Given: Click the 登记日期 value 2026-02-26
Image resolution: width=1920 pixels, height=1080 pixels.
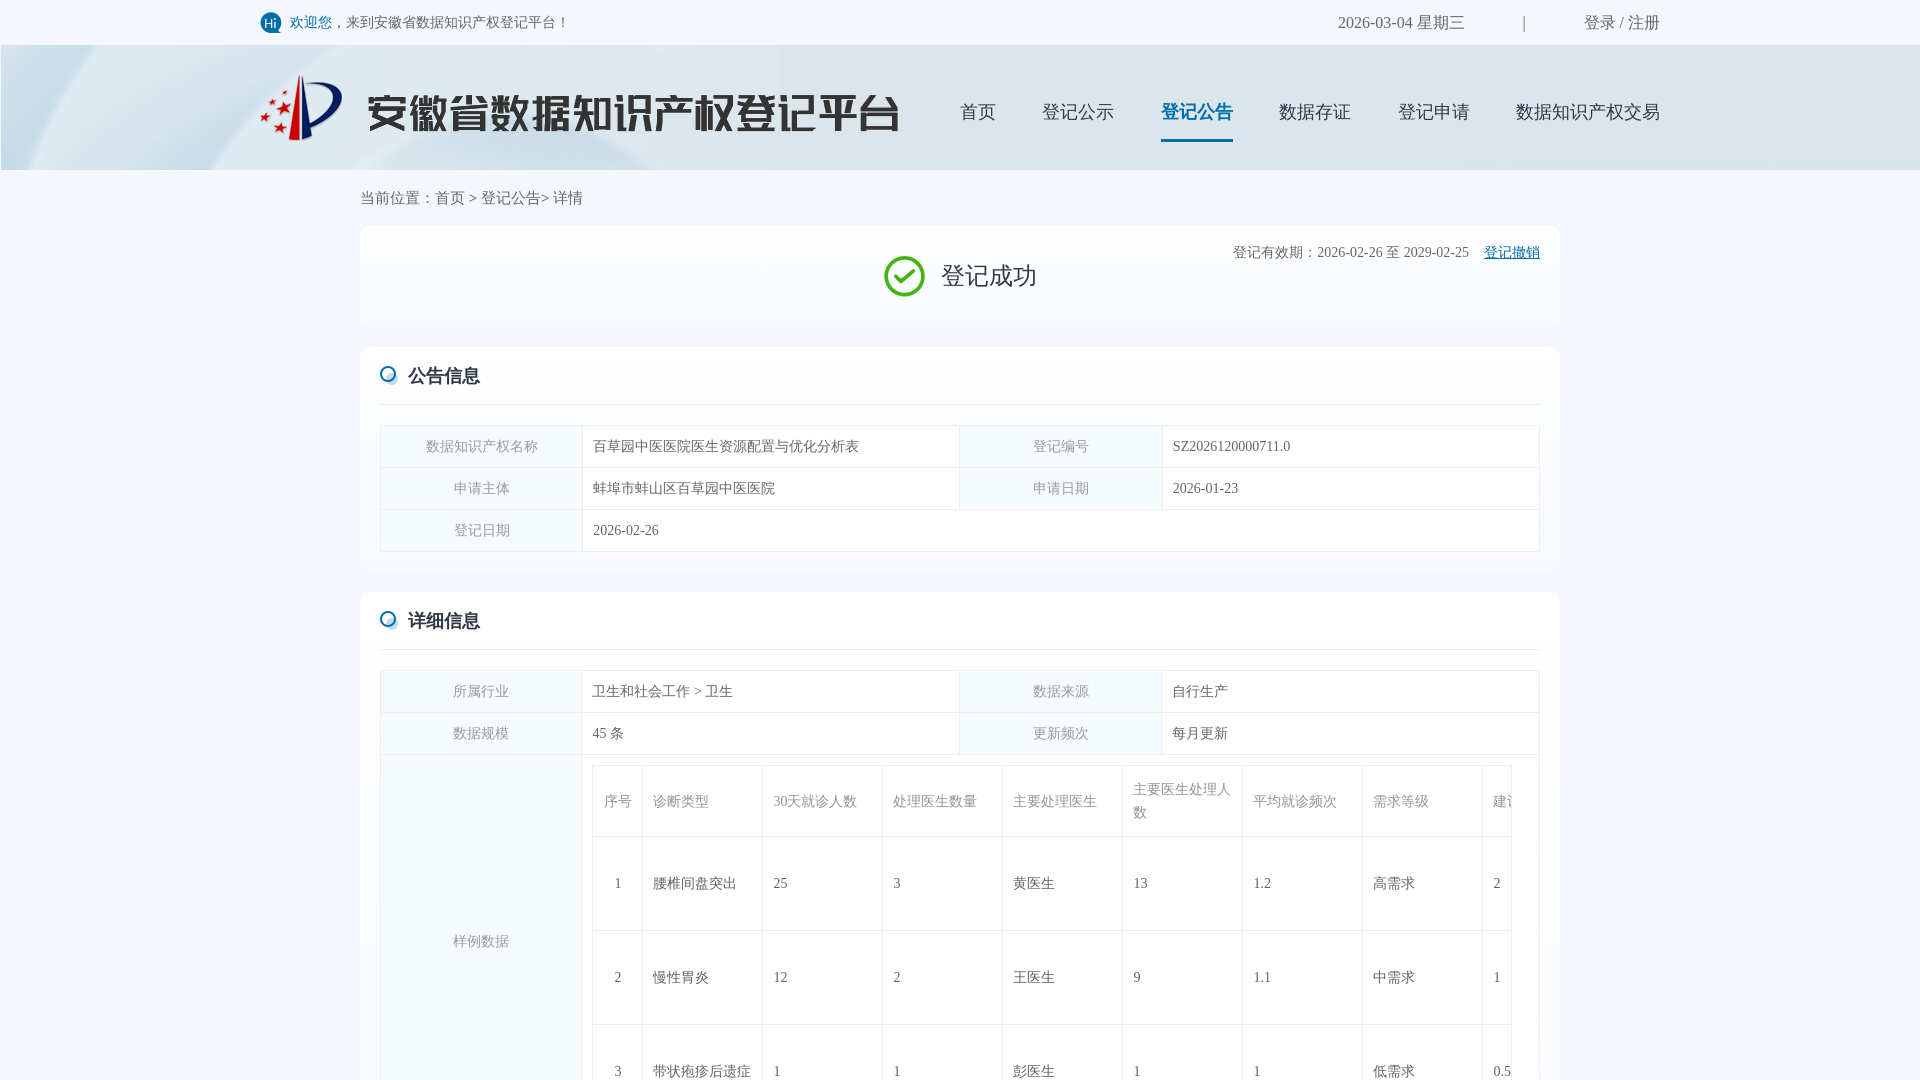Looking at the screenshot, I should (x=626, y=531).
